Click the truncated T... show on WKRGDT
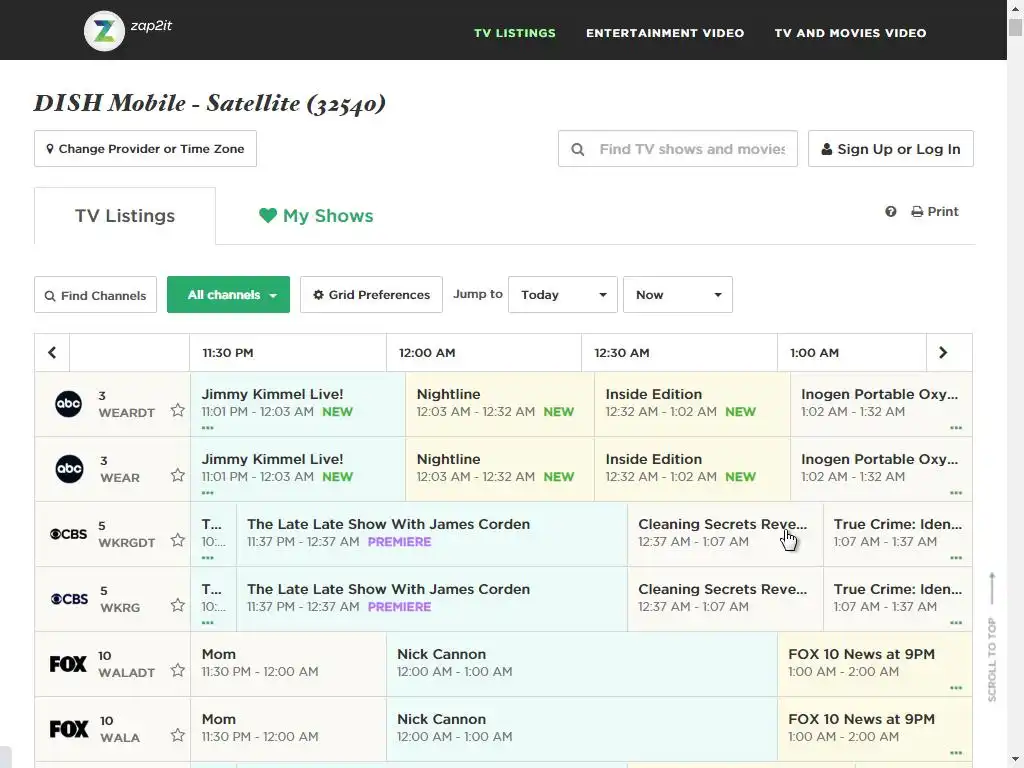The height and width of the screenshot is (768, 1024). [213, 534]
